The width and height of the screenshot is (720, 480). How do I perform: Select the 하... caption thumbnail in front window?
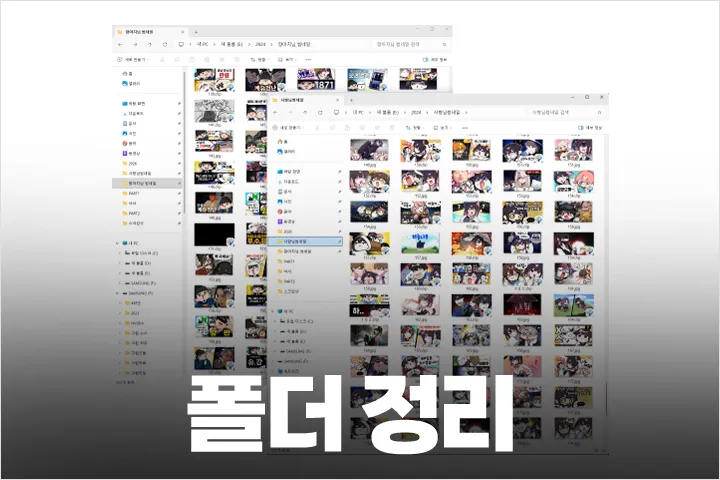369,305
